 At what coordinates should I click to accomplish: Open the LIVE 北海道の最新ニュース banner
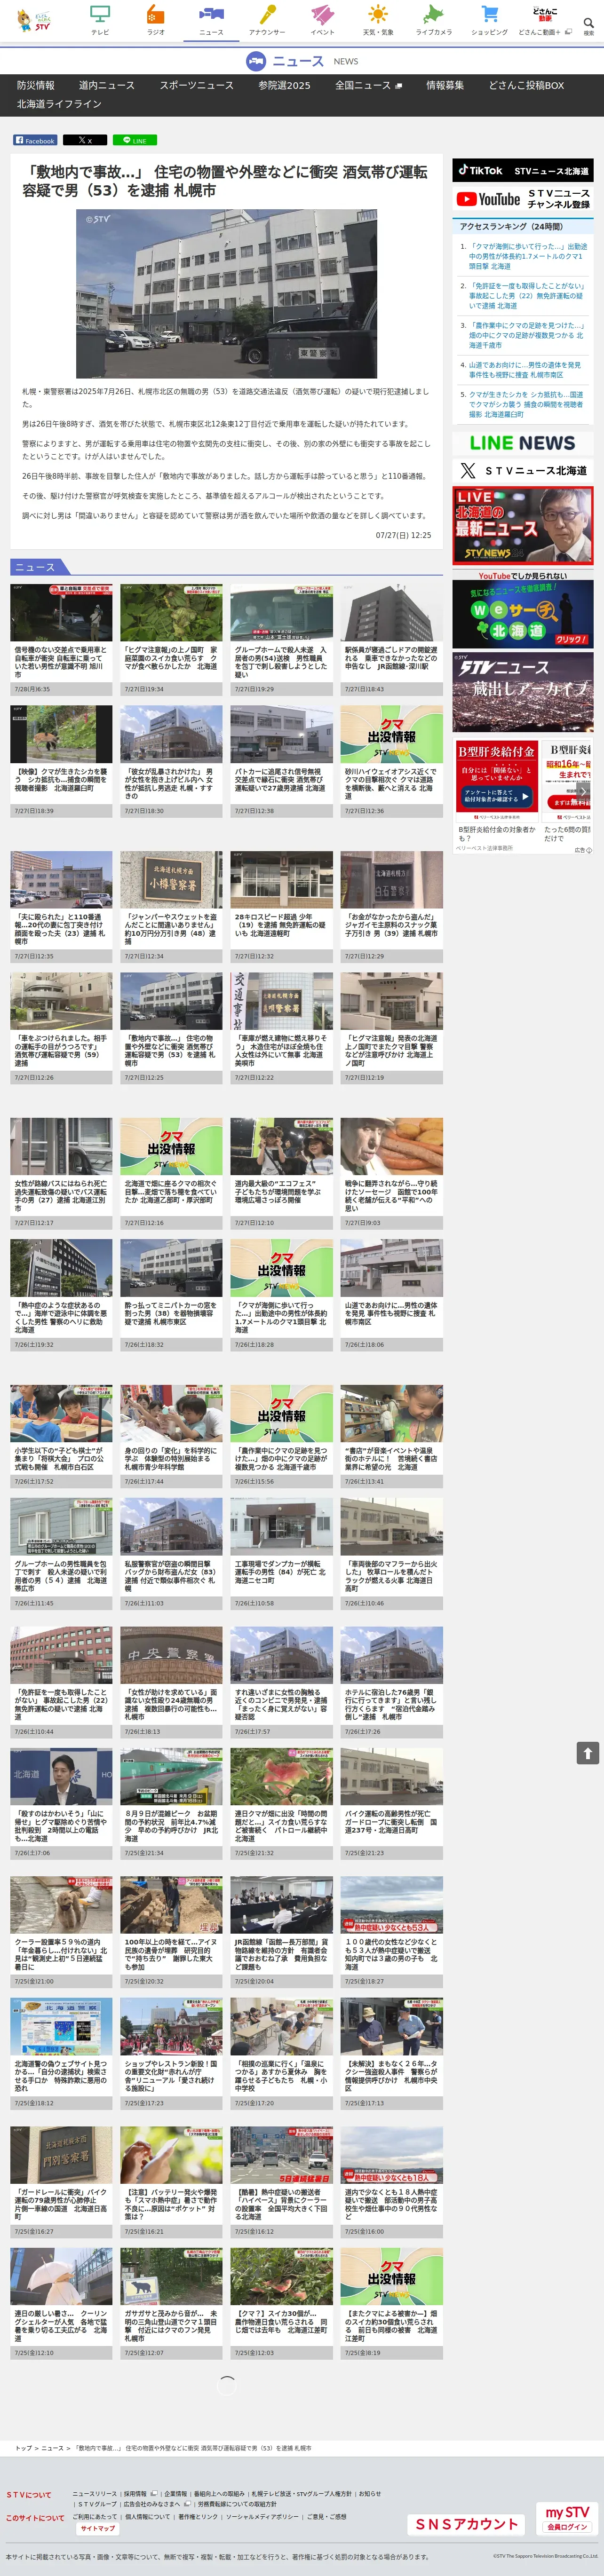523,526
